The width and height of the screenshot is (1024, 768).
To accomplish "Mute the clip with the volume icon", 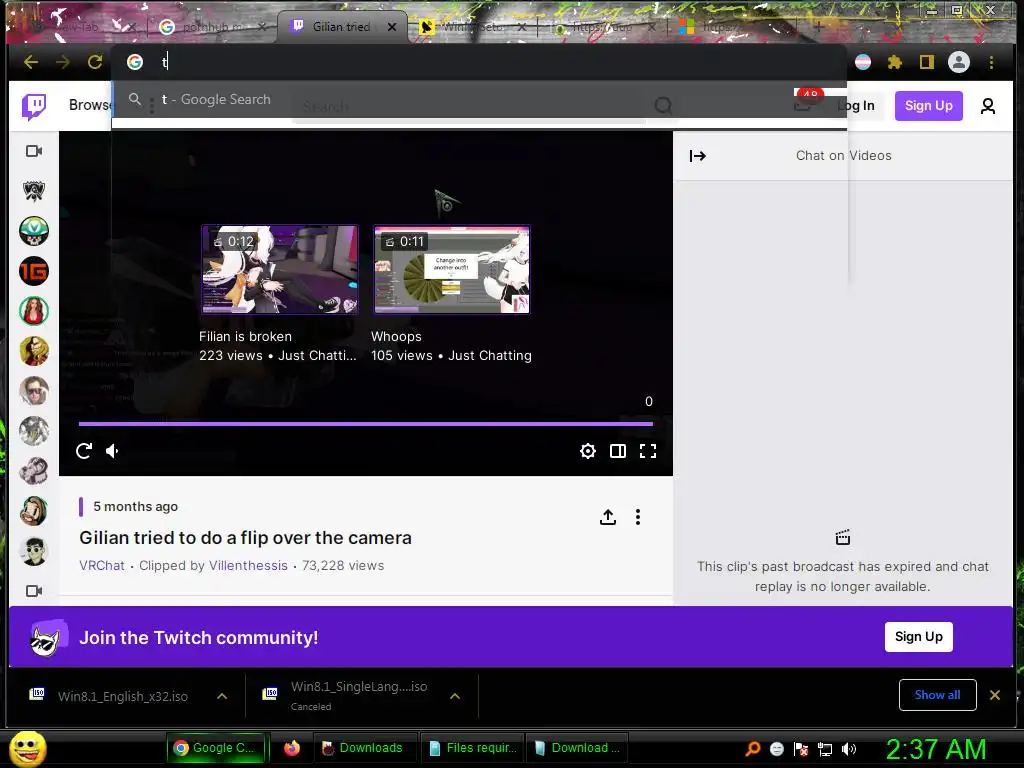I will click(x=112, y=451).
